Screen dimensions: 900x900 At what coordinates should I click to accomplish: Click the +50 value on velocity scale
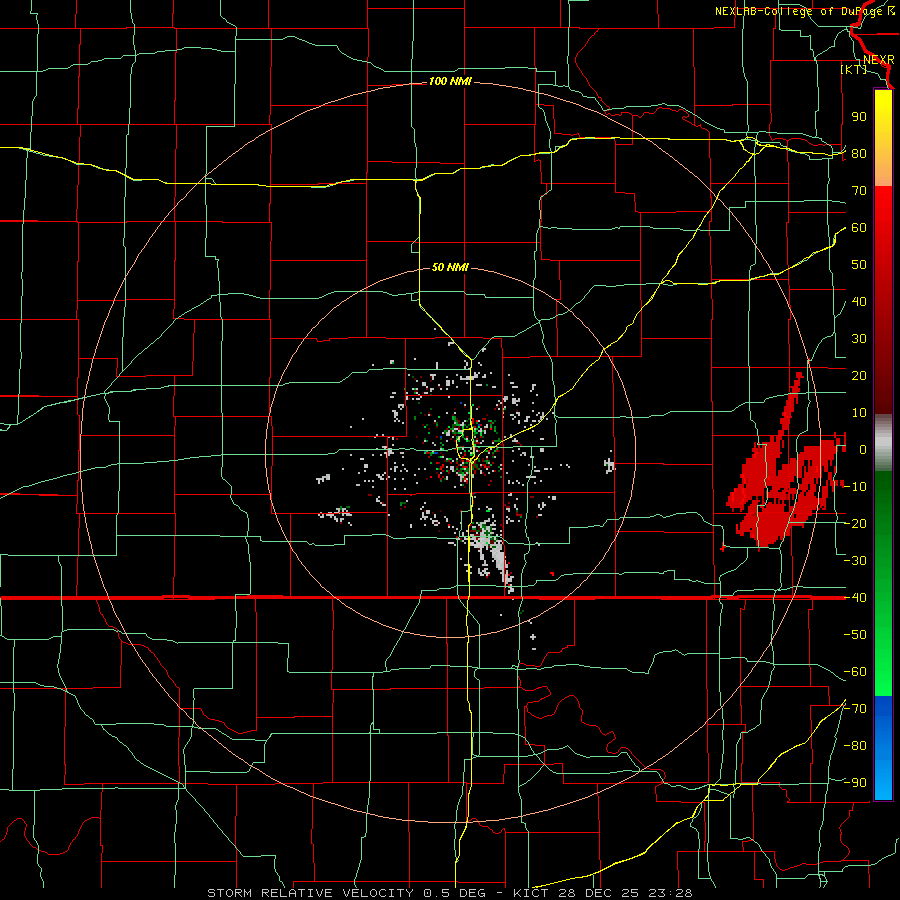pyautogui.click(x=859, y=265)
